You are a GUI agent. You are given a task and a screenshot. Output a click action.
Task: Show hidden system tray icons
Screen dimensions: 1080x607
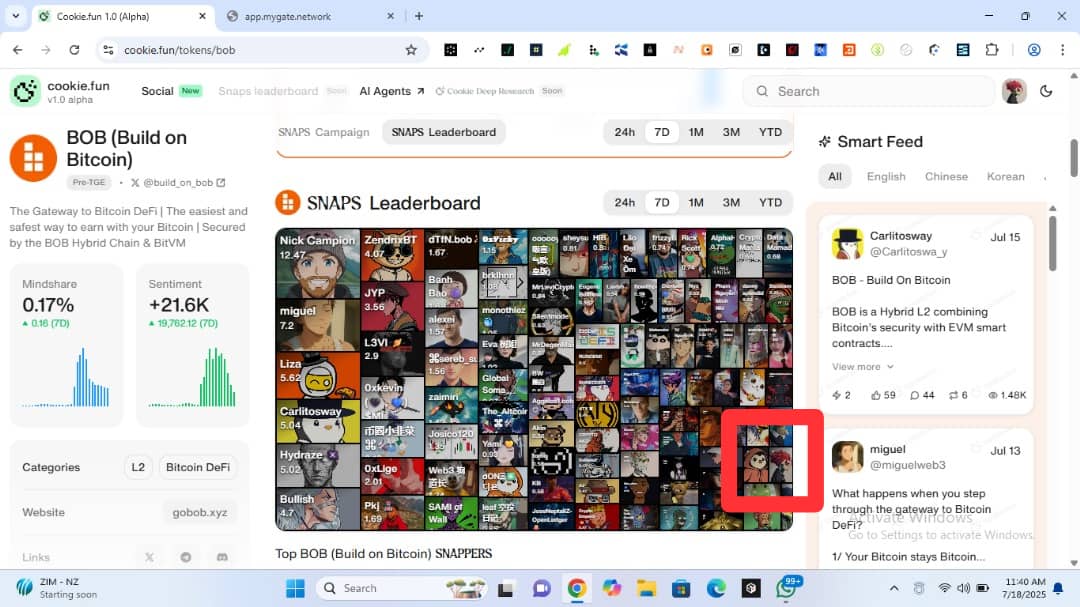[893, 588]
